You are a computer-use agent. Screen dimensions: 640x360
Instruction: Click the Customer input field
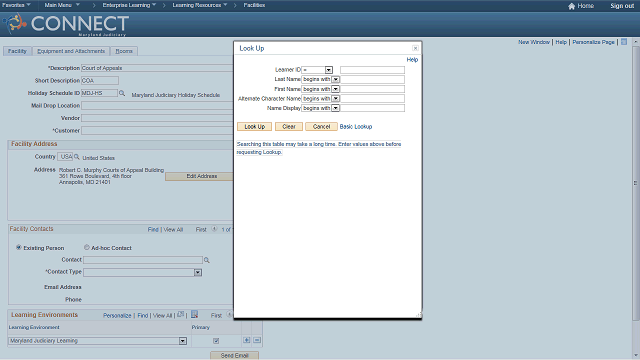[x=157, y=131]
